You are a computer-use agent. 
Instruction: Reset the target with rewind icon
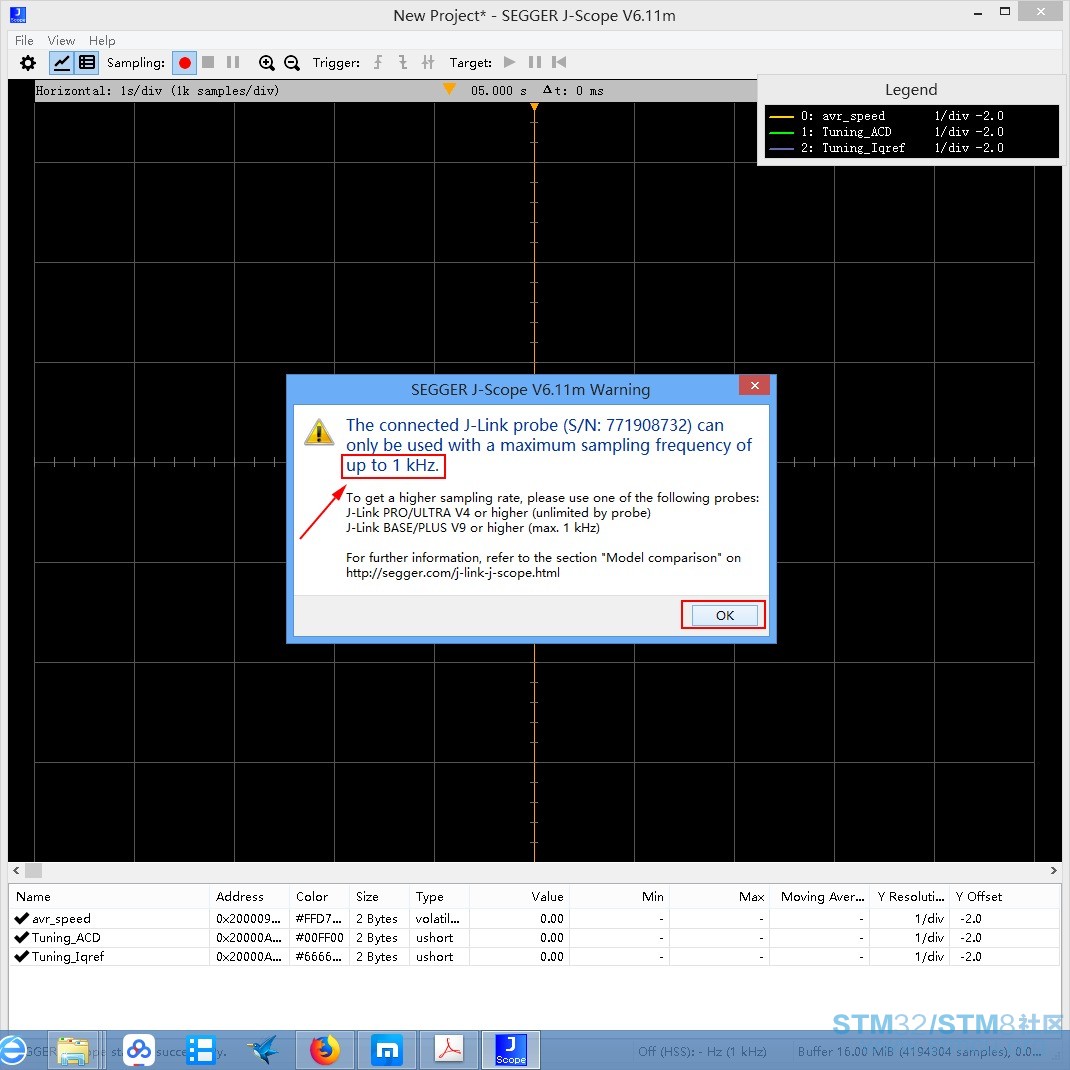tap(559, 62)
